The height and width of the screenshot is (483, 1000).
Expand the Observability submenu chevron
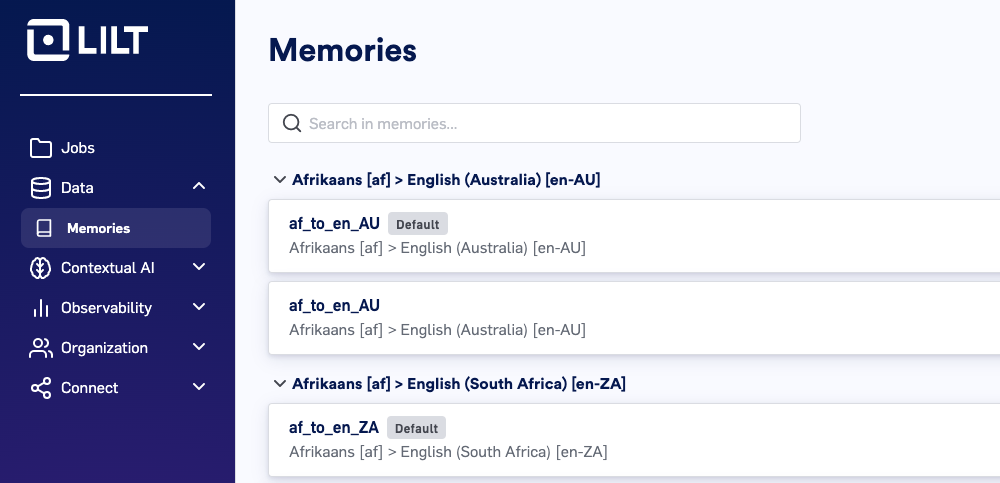(199, 307)
